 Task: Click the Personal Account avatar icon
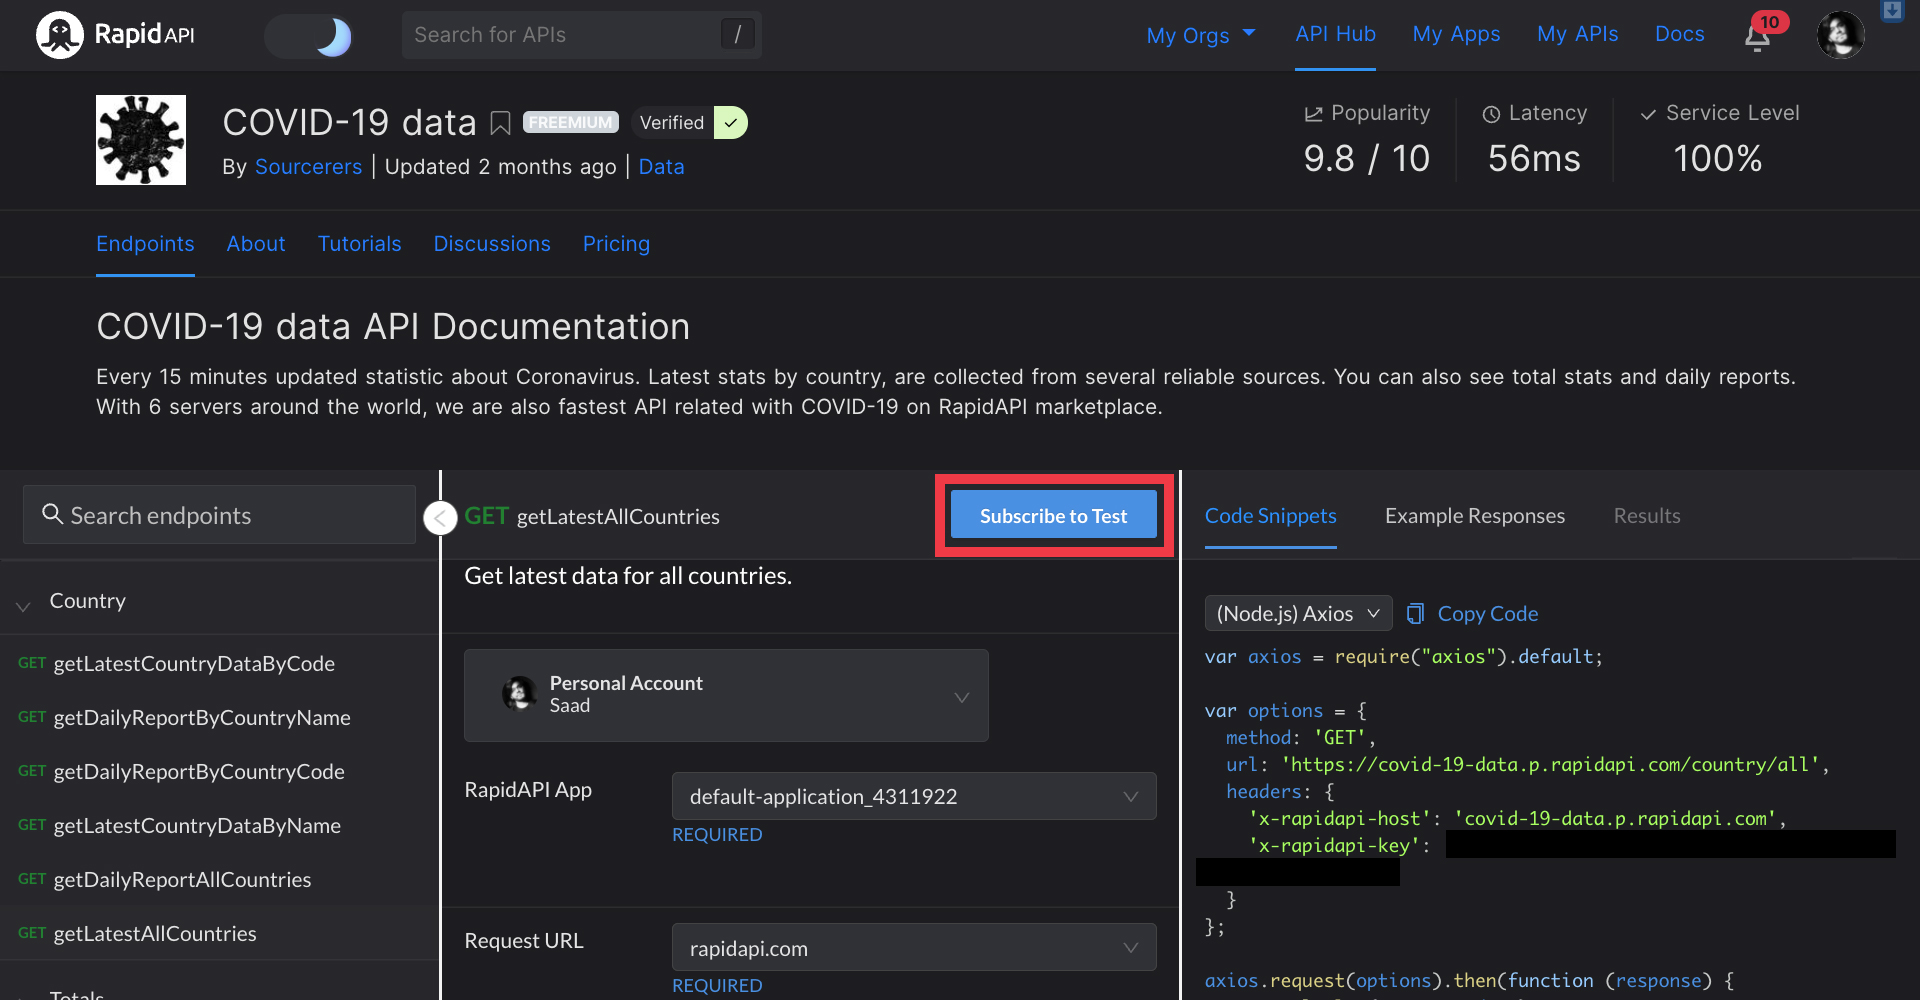(x=519, y=694)
